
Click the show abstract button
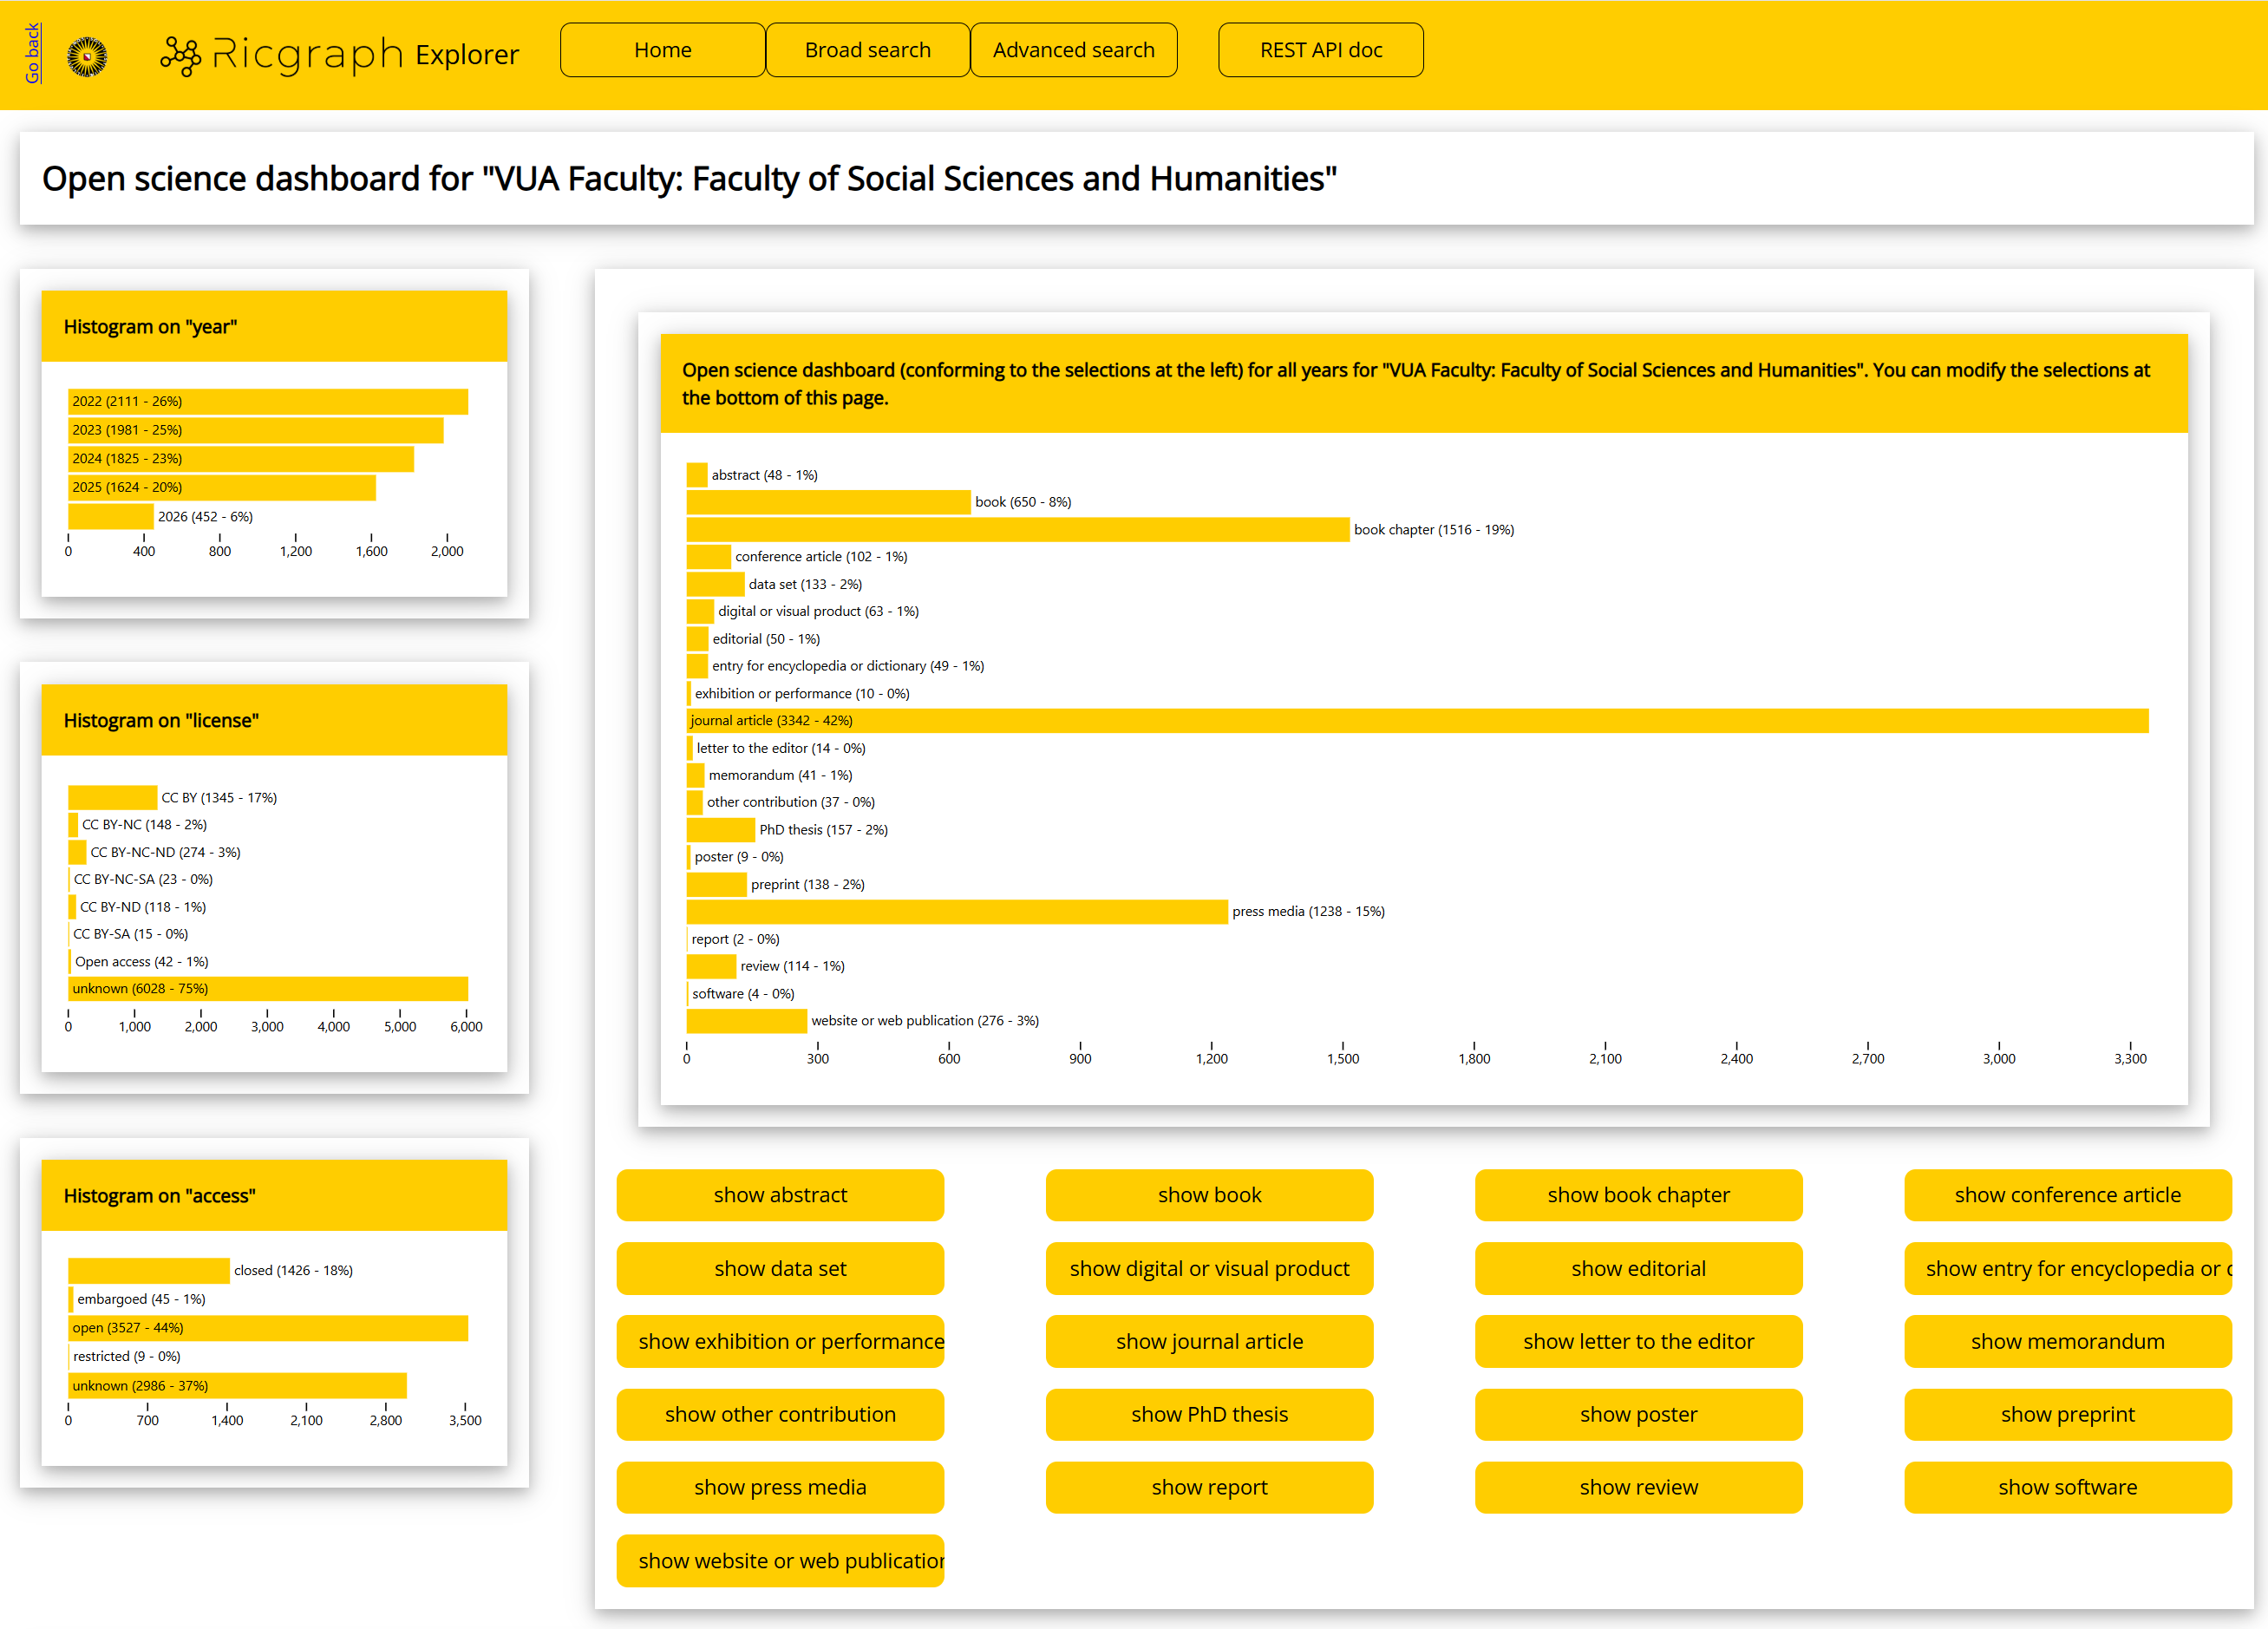point(780,1195)
